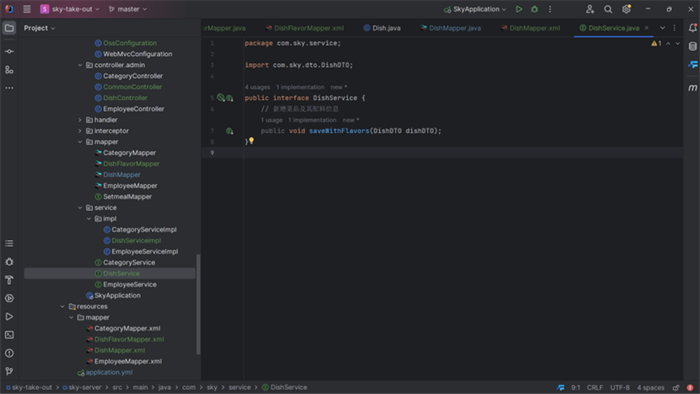
Task: Switch to DishFlavorMapper.xml tab
Action: click(305, 28)
